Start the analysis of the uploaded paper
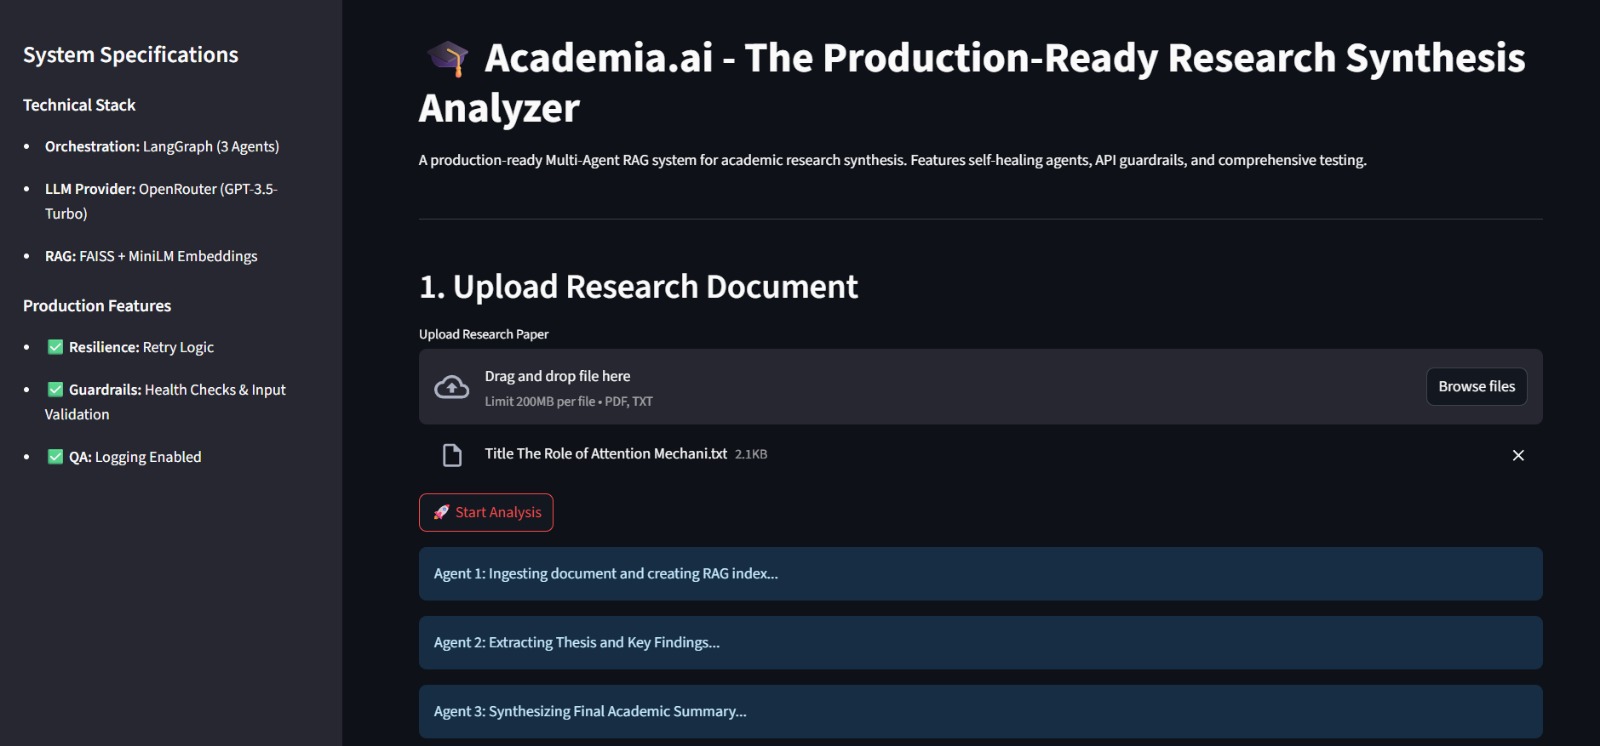The width and height of the screenshot is (1600, 746). (486, 512)
